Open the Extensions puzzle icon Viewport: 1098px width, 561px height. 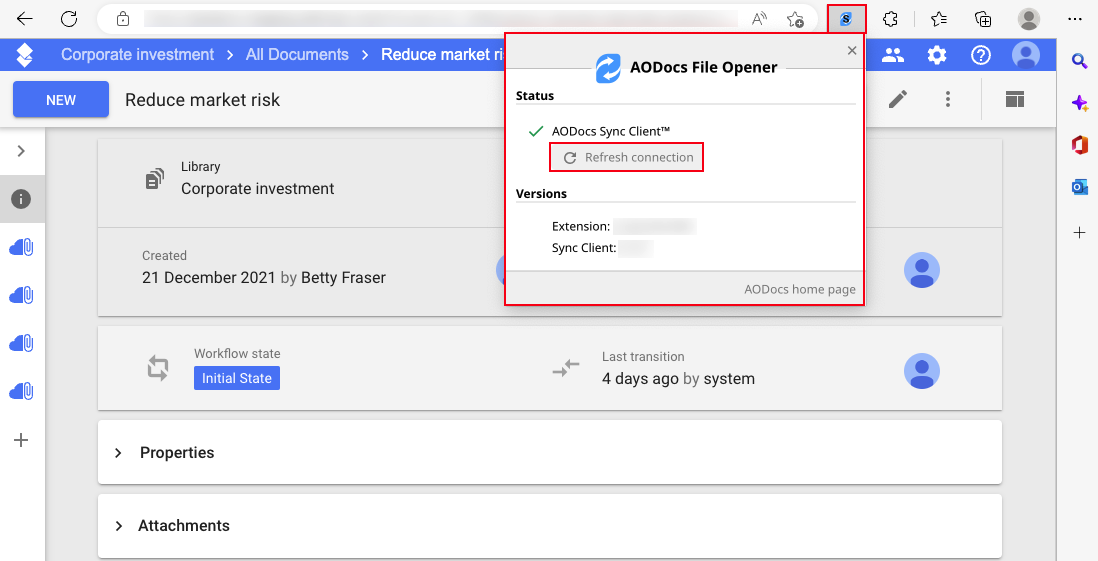point(891,19)
